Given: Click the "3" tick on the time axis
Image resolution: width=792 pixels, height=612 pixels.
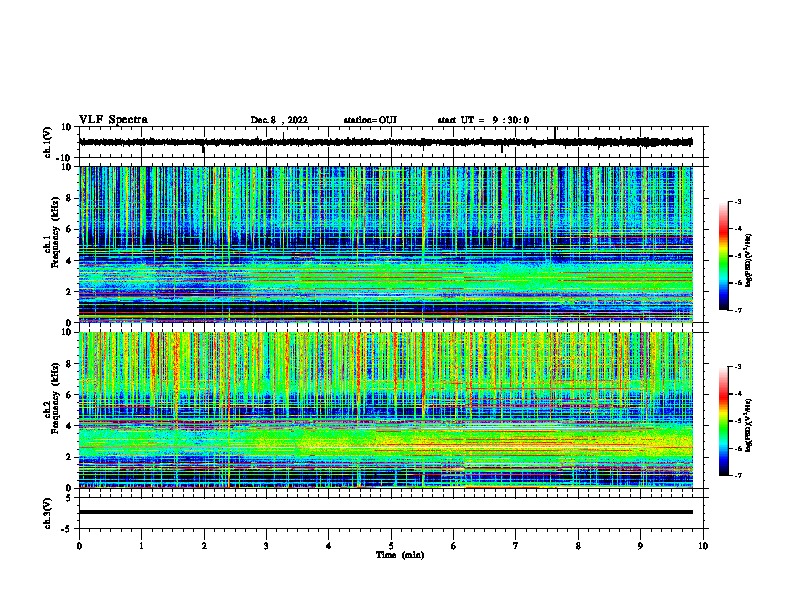Looking at the screenshot, I should pyautogui.click(x=266, y=546).
